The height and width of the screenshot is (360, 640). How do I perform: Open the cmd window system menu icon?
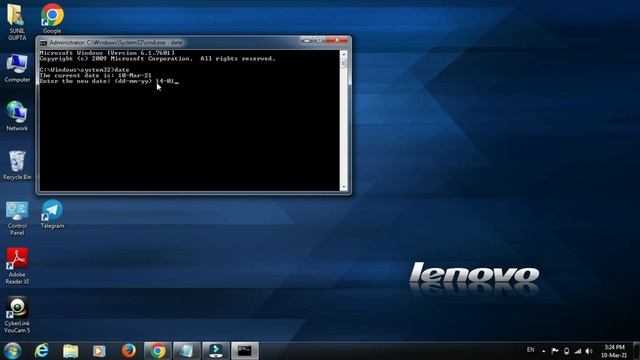(43, 42)
